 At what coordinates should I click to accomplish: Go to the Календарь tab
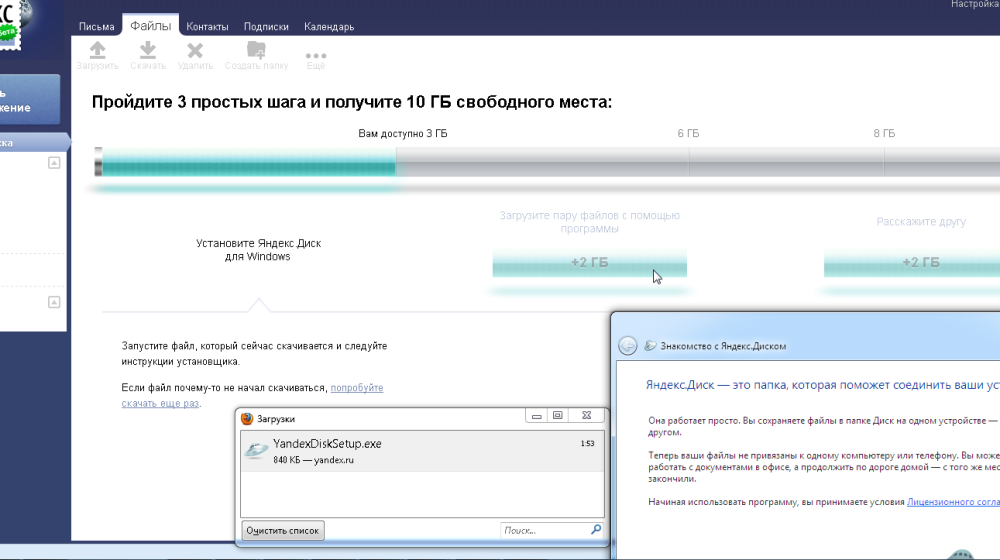329,27
